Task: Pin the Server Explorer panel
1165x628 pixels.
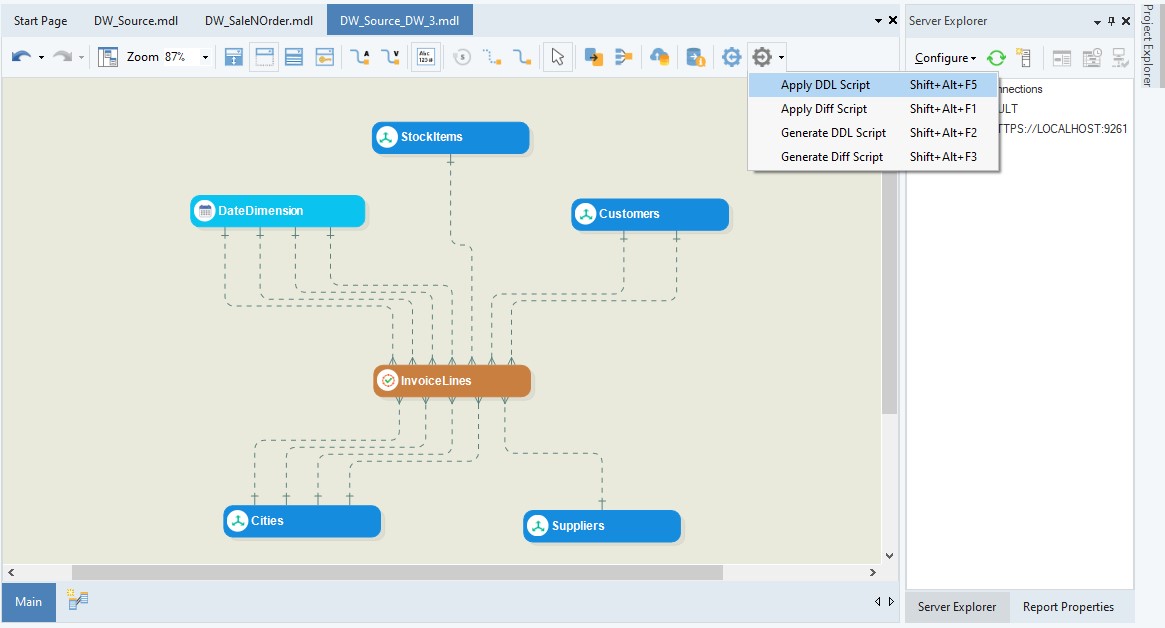Action: 1110,21
